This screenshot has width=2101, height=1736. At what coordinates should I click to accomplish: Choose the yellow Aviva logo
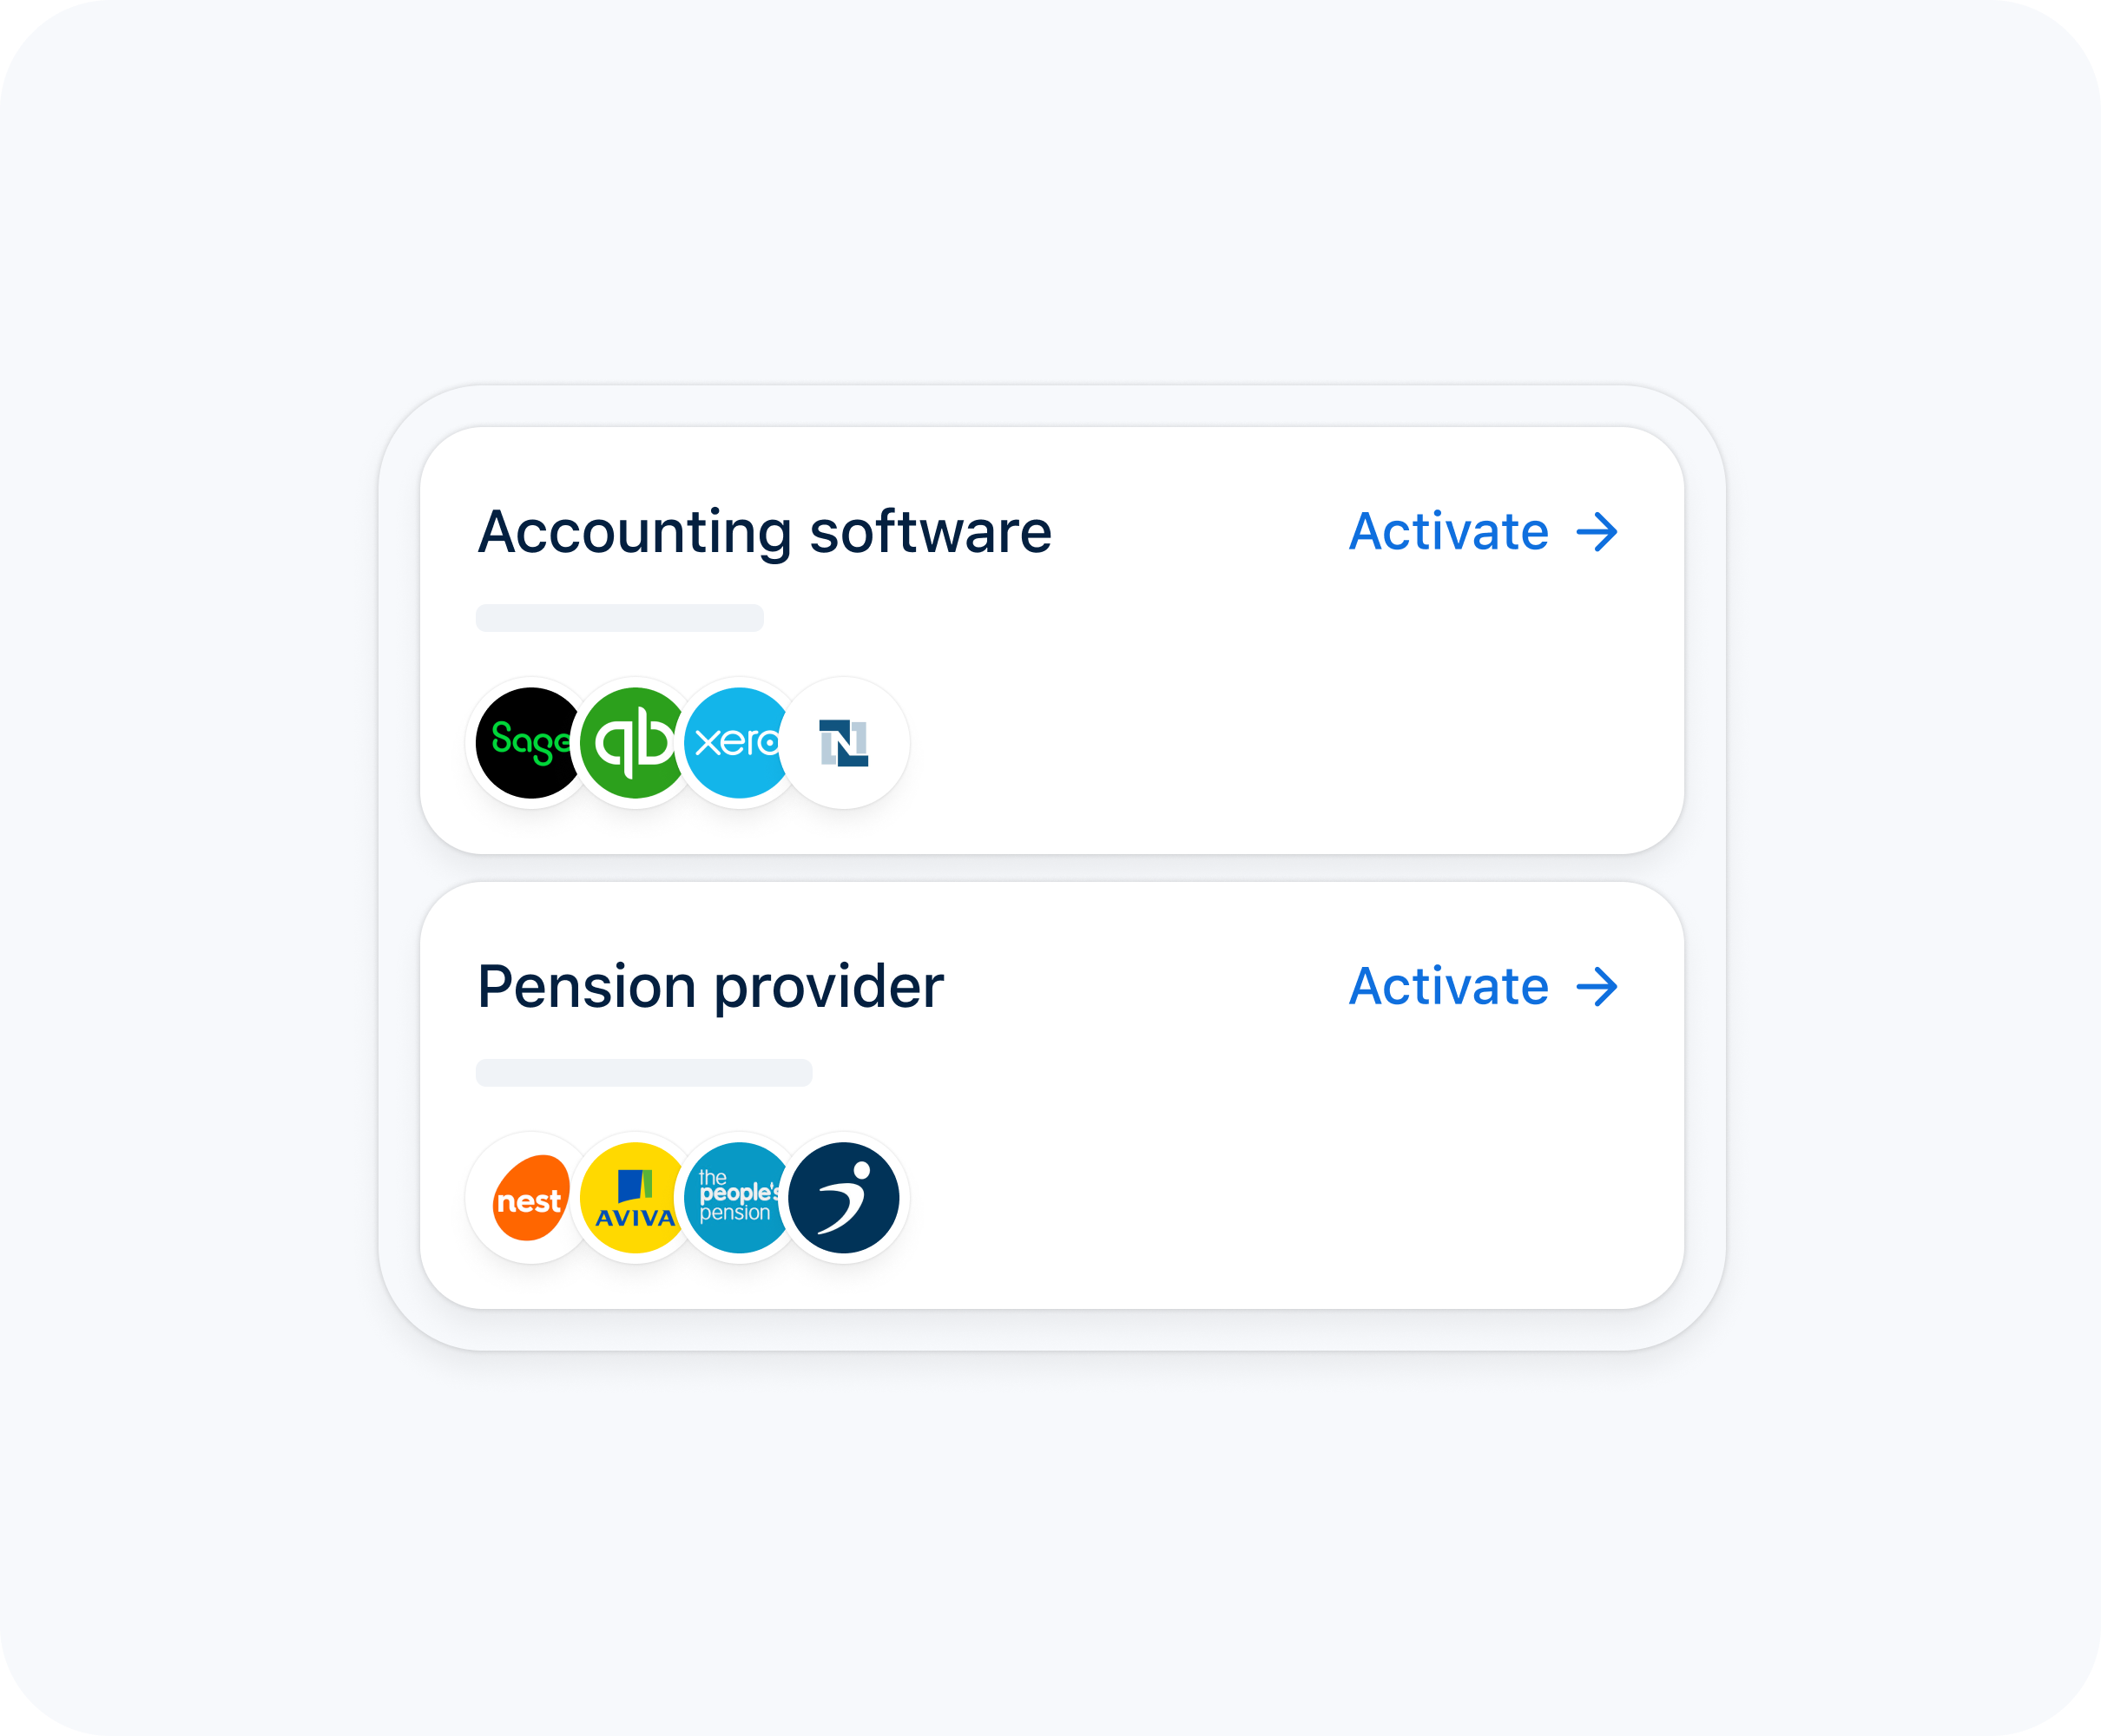click(634, 1197)
